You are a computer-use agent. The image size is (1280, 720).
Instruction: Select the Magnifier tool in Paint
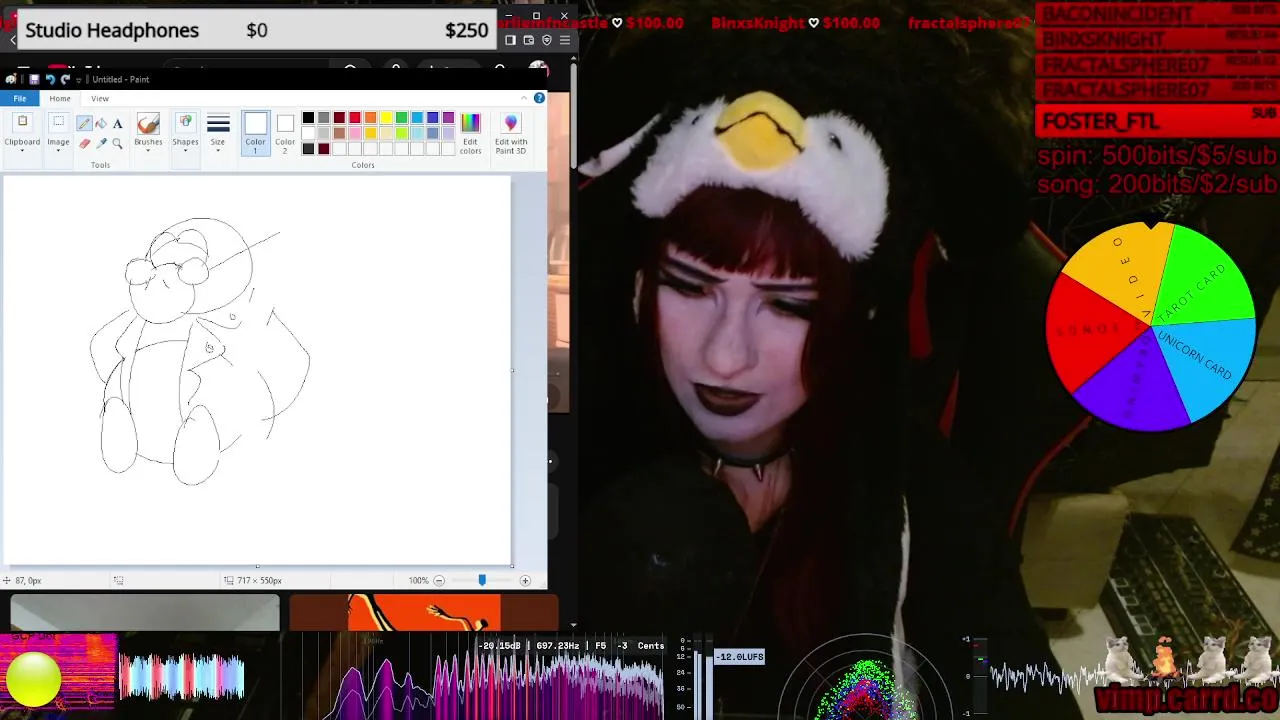click(117, 143)
